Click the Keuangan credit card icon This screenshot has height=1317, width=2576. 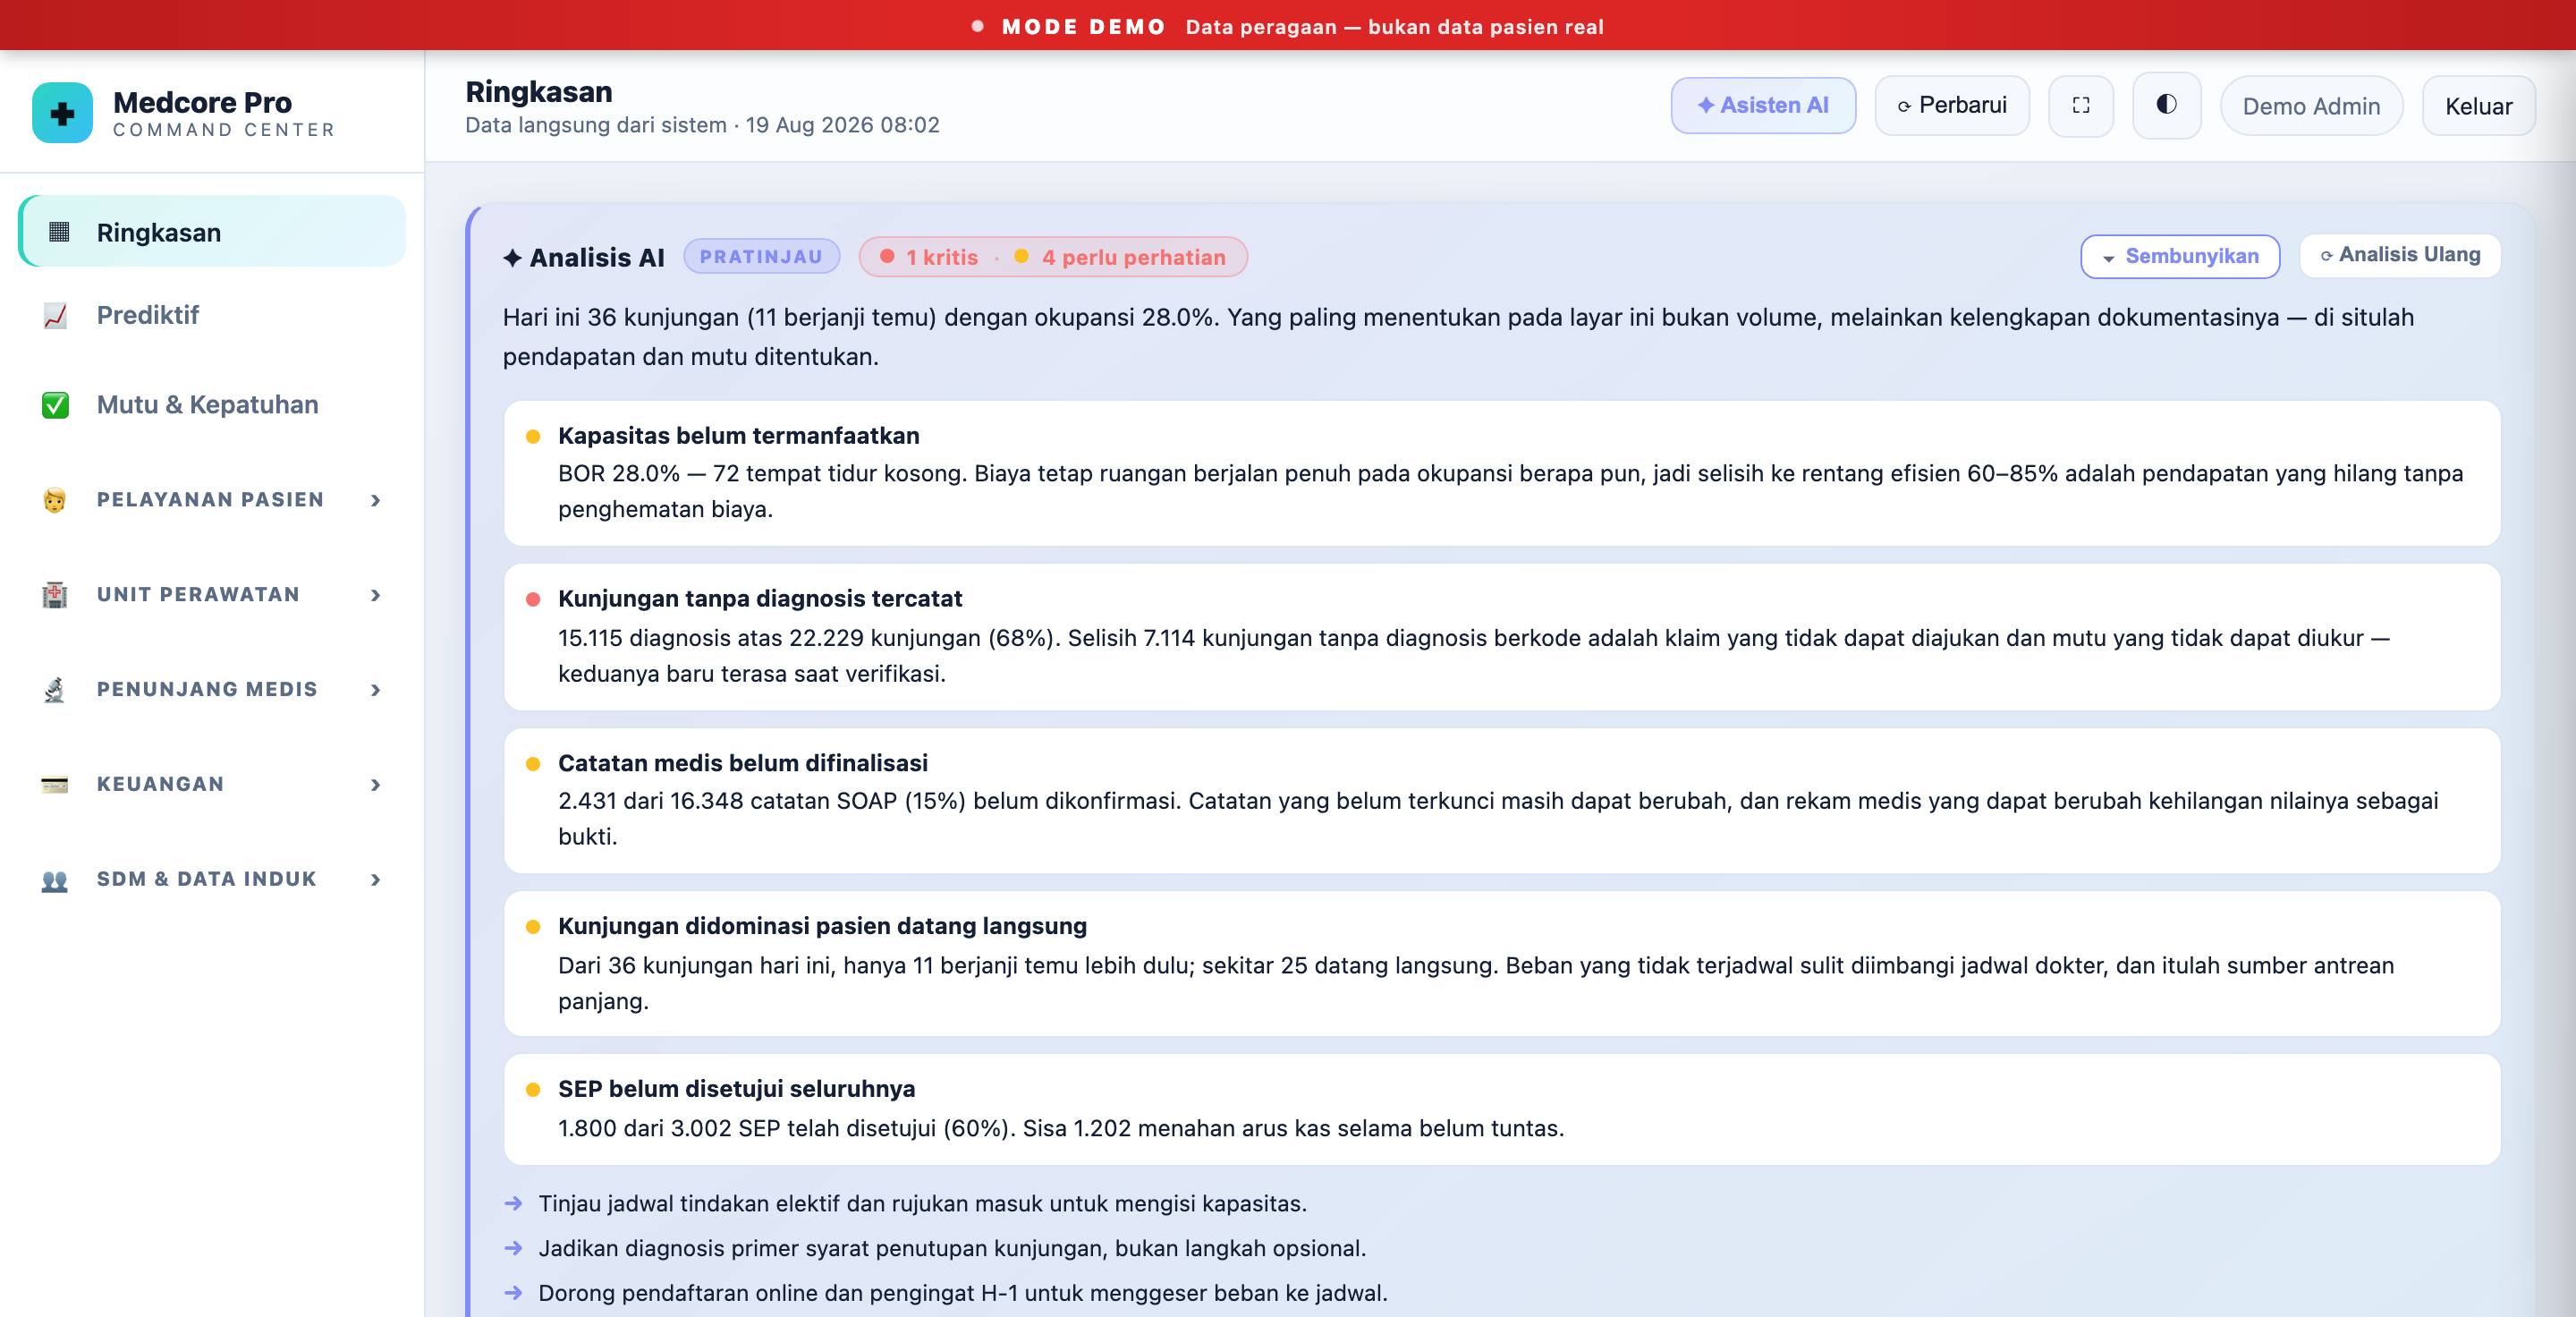click(55, 785)
